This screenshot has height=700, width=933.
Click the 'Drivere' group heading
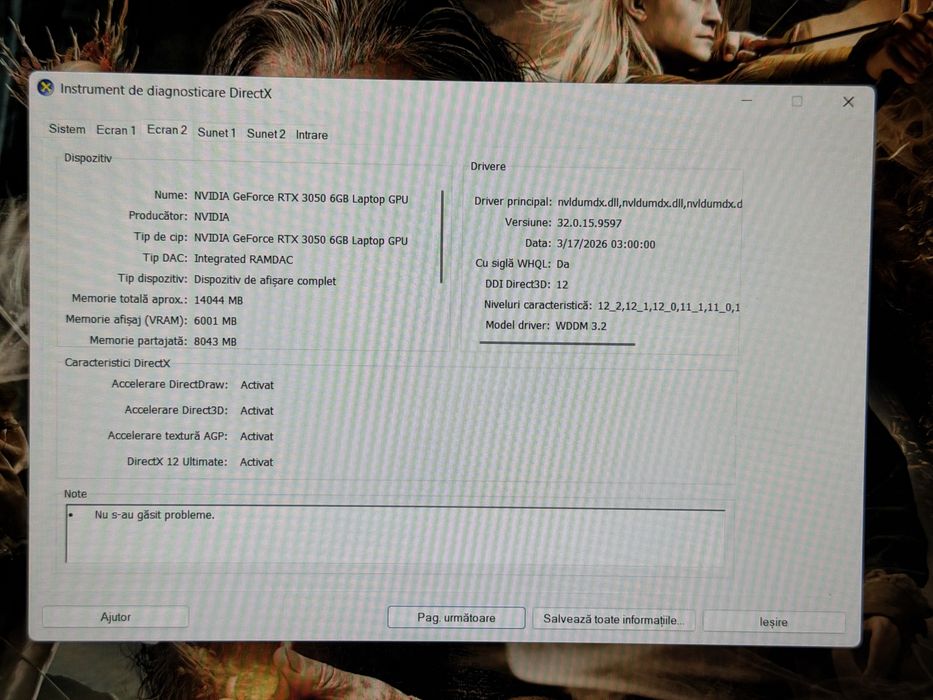(x=488, y=167)
